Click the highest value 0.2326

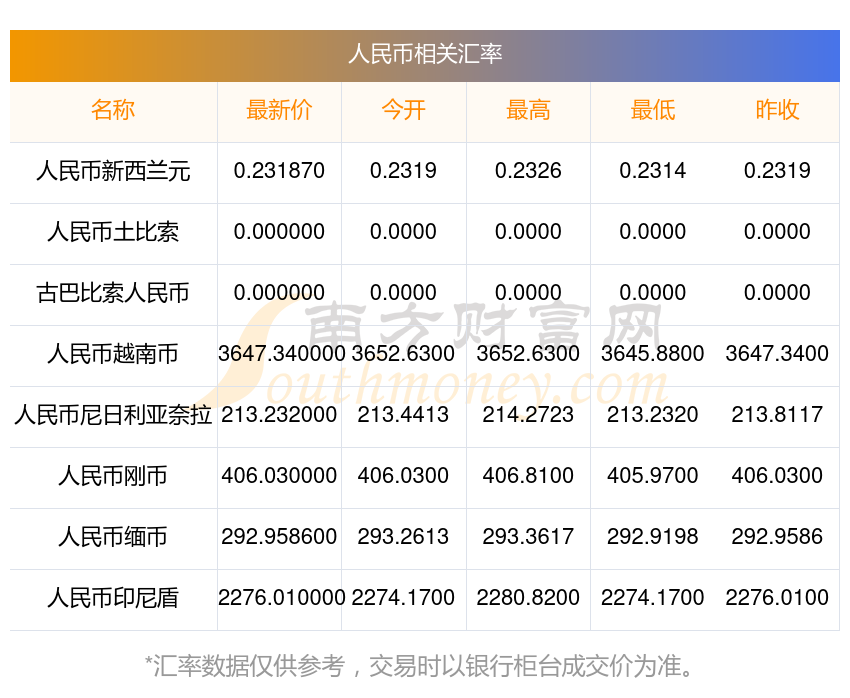point(528,171)
